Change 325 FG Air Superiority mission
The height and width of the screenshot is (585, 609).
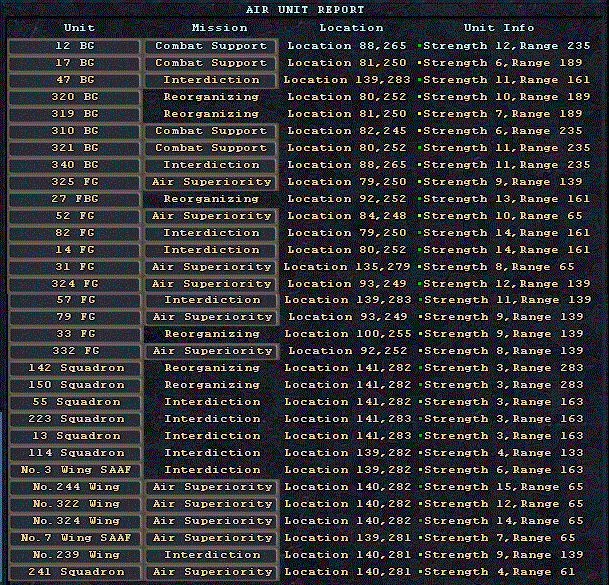[211, 182]
